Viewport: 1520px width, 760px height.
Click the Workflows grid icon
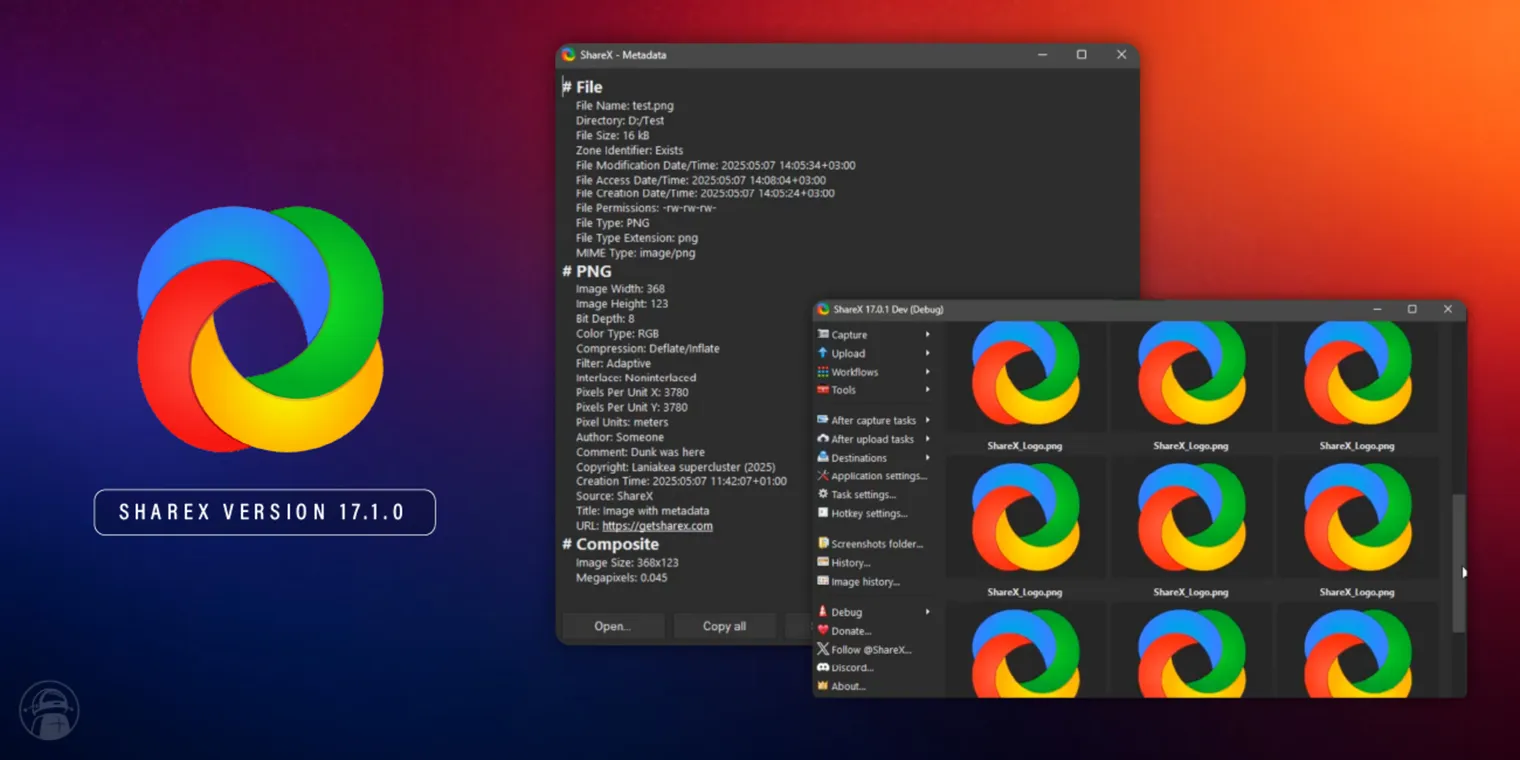tap(822, 371)
